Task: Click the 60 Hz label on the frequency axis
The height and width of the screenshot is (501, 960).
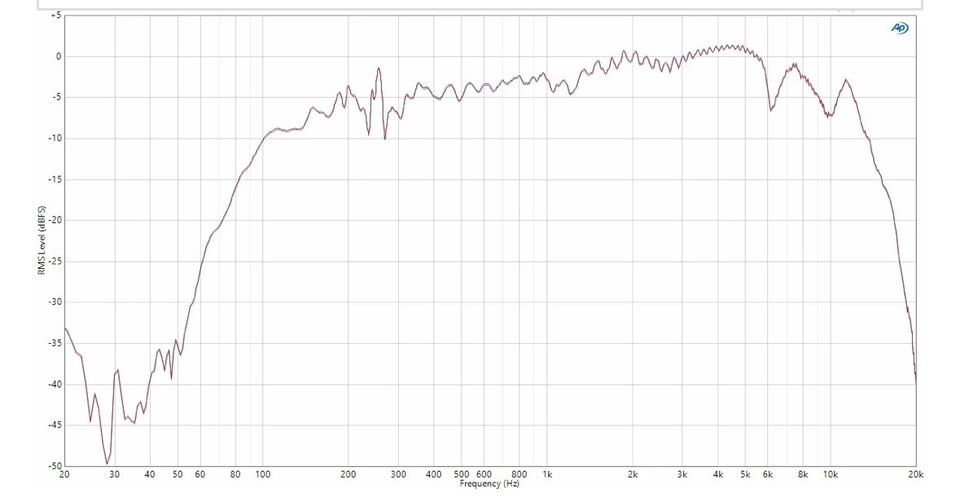Action: pyautogui.click(x=200, y=475)
